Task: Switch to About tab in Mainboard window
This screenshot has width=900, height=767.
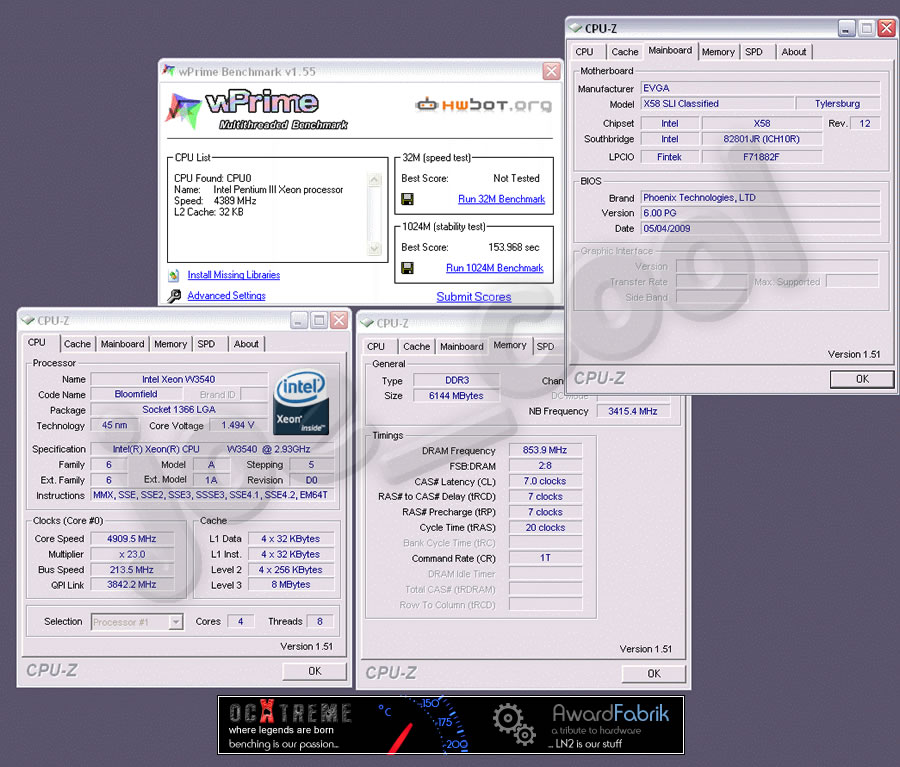Action: tap(794, 52)
